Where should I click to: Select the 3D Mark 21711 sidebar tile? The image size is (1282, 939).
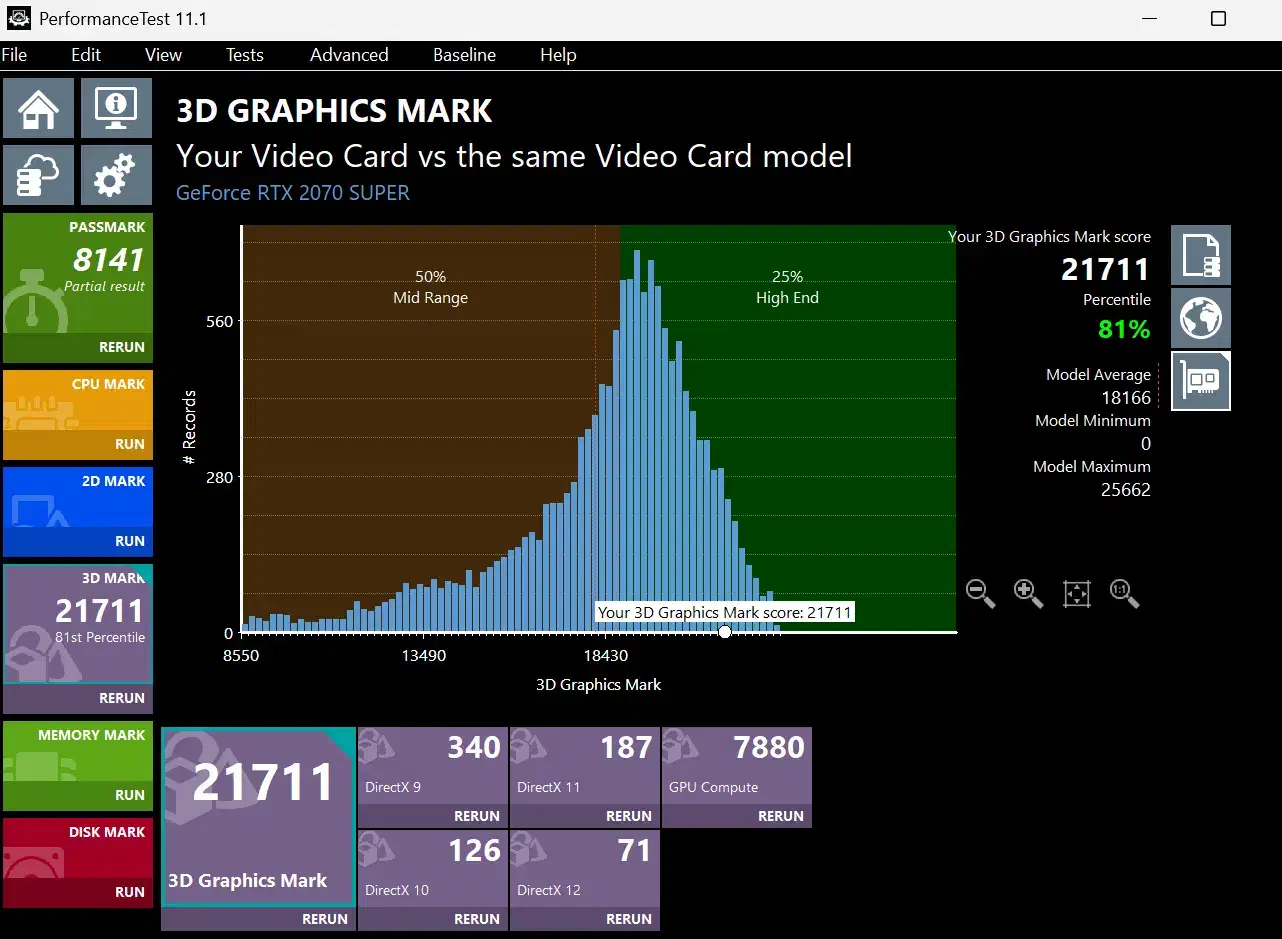tap(78, 625)
